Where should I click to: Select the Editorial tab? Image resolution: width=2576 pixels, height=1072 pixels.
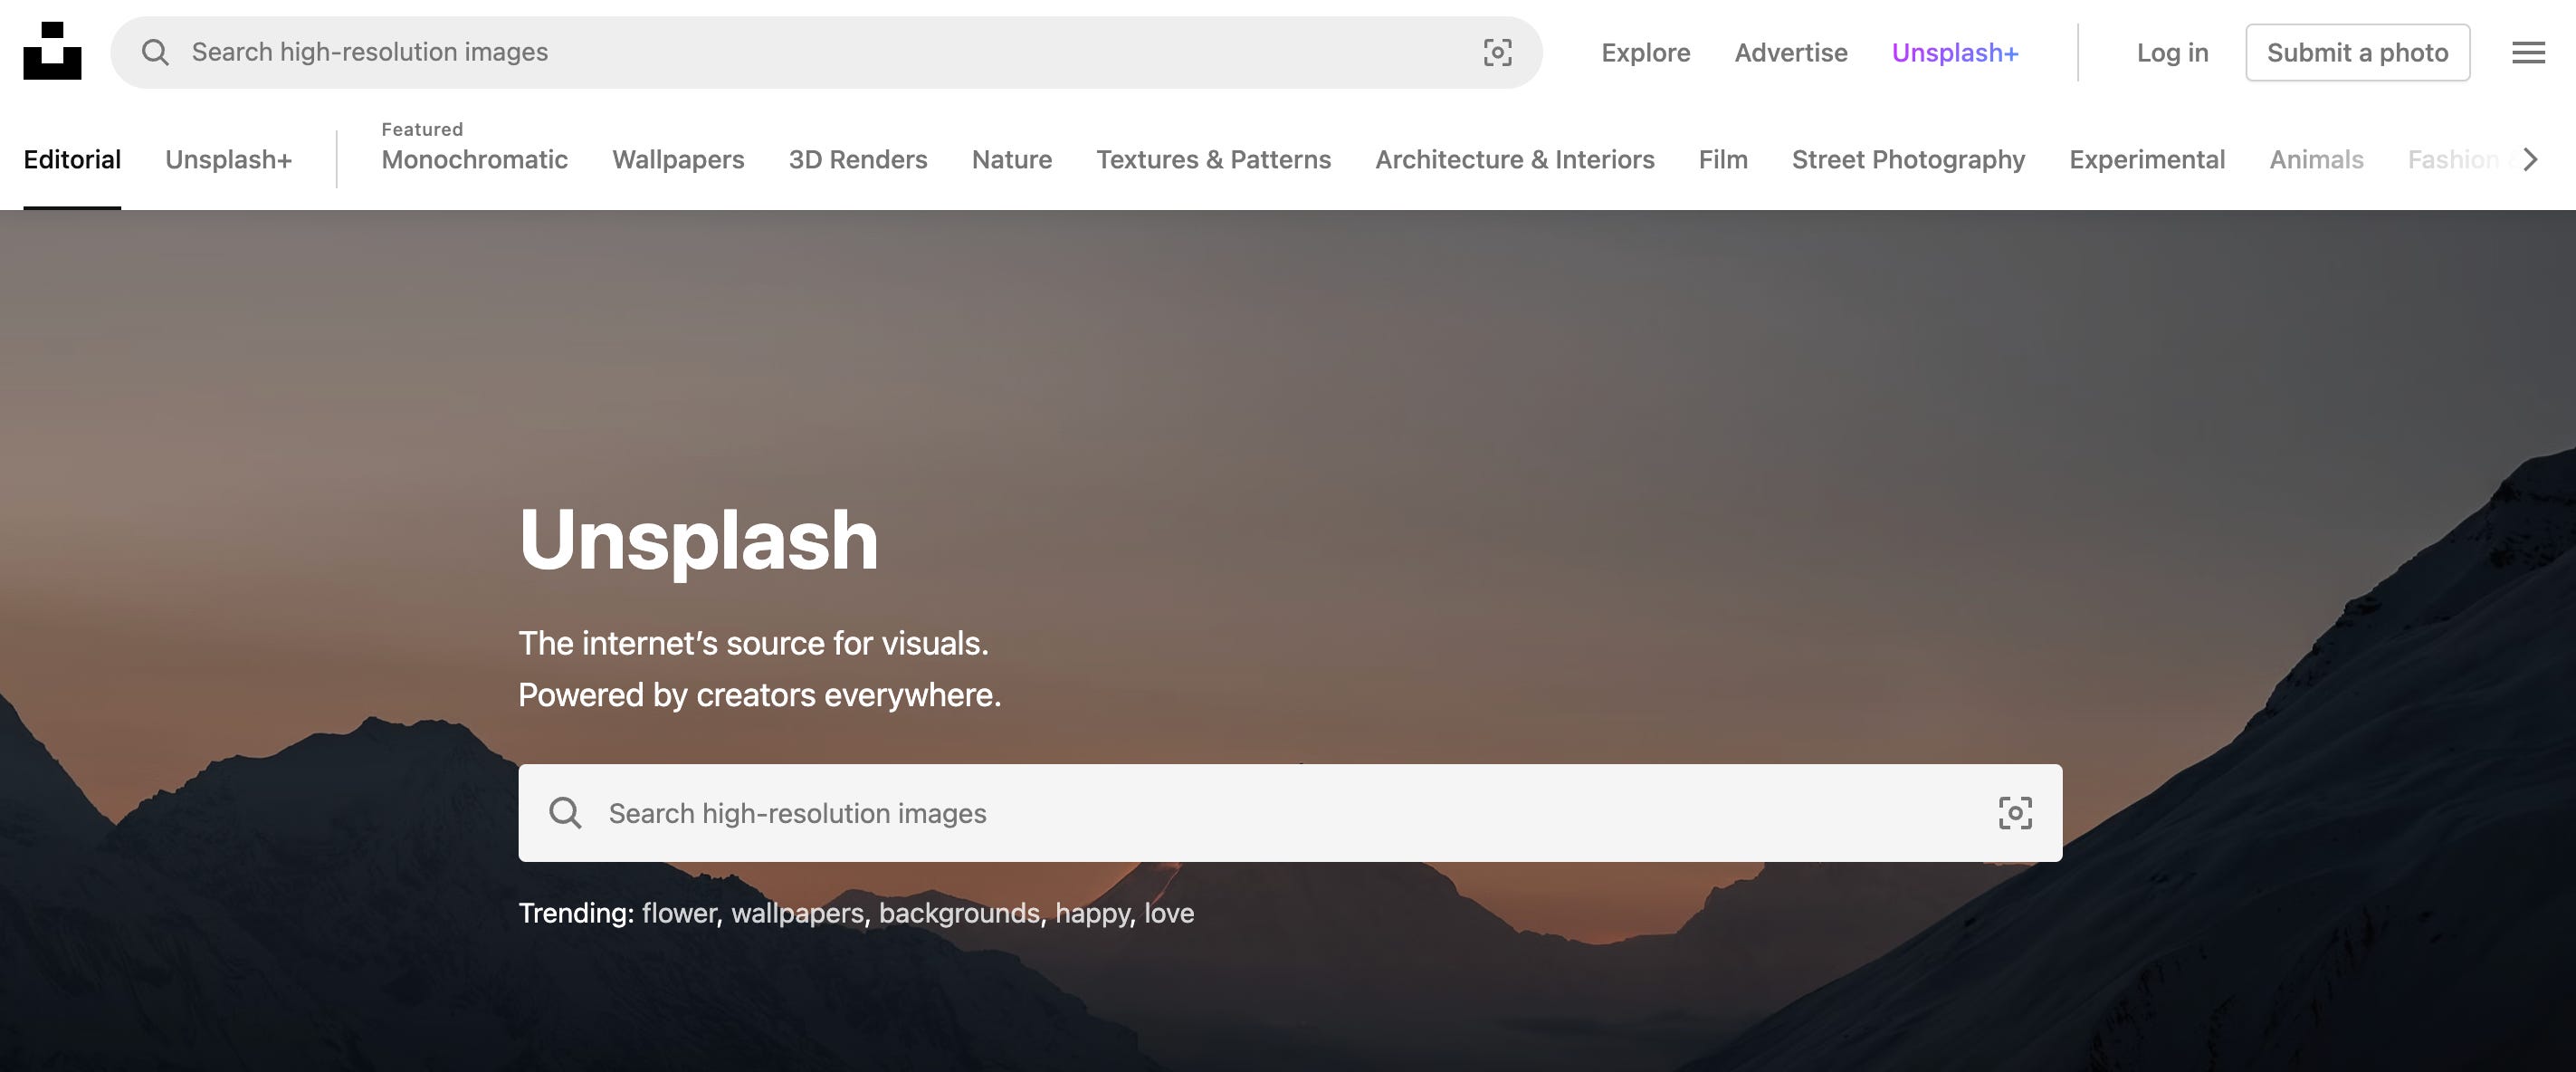(72, 160)
